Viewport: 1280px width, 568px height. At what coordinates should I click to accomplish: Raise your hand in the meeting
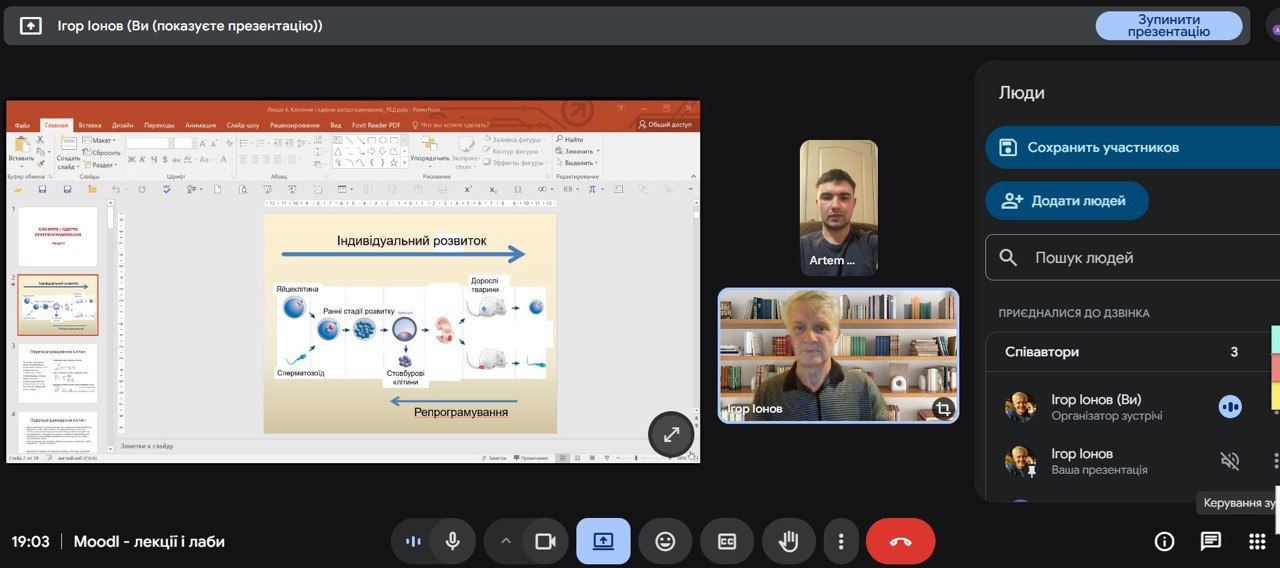coord(789,541)
